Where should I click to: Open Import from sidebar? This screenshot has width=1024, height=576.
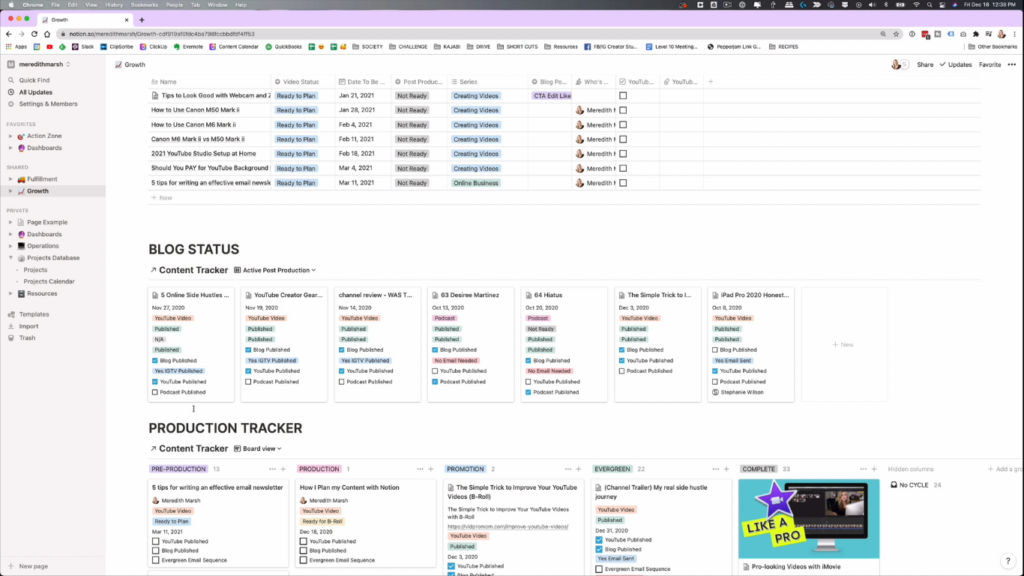(x=28, y=326)
